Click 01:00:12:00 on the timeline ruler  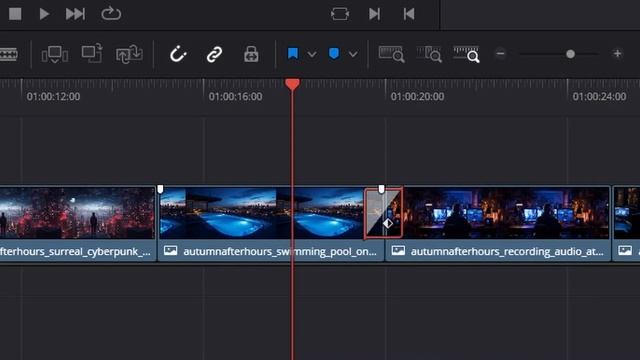pyautogui.click(x=53, y=97)
